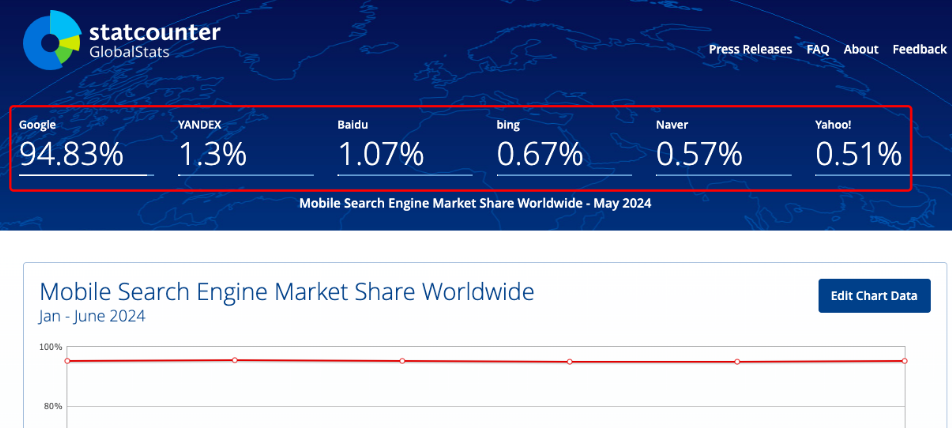Click the 80% y-axis label
This screenshot has width=952, height=428.
50,406
